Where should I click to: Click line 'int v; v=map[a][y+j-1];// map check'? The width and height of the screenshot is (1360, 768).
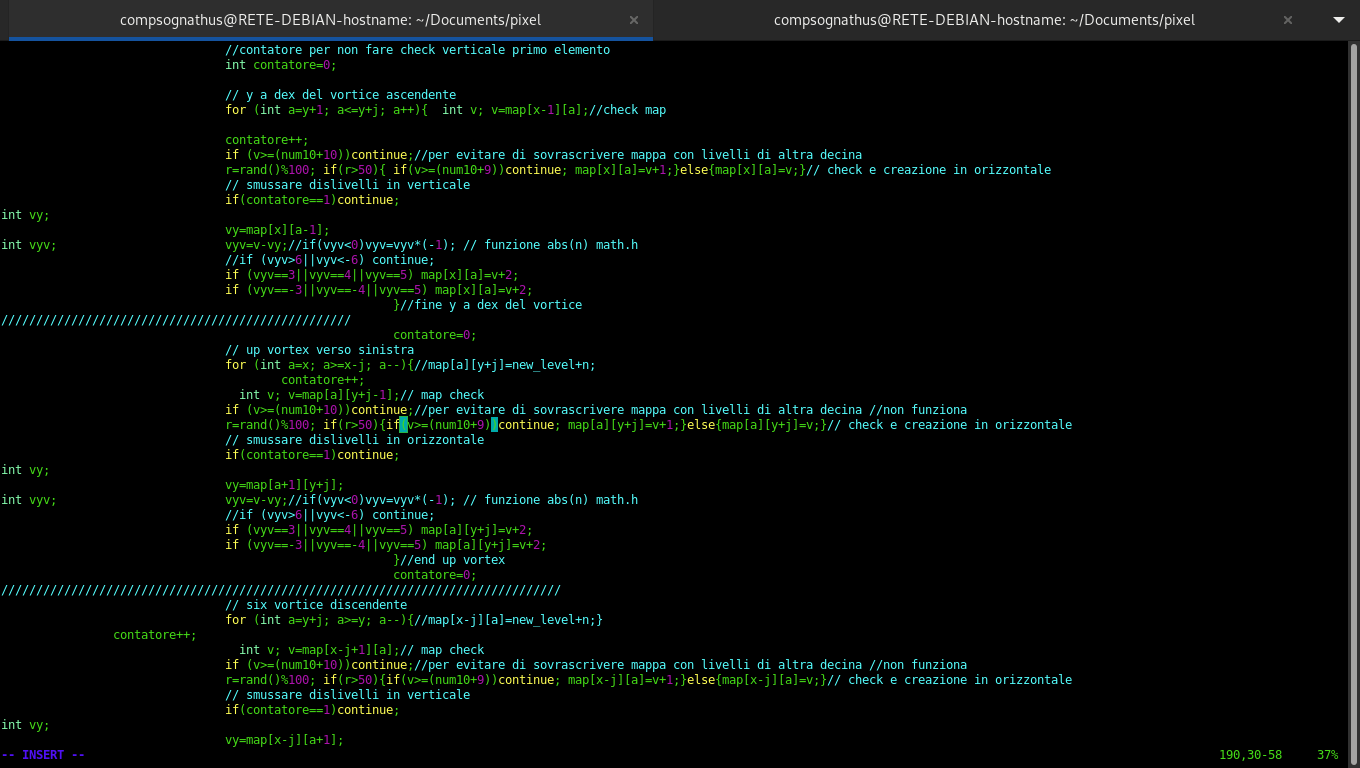[362, 395]
